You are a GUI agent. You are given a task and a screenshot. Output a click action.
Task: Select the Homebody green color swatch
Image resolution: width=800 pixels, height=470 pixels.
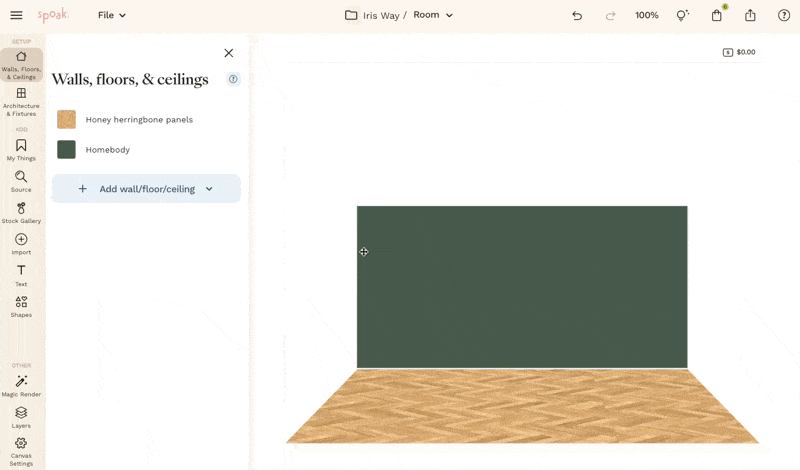point(66,150)
